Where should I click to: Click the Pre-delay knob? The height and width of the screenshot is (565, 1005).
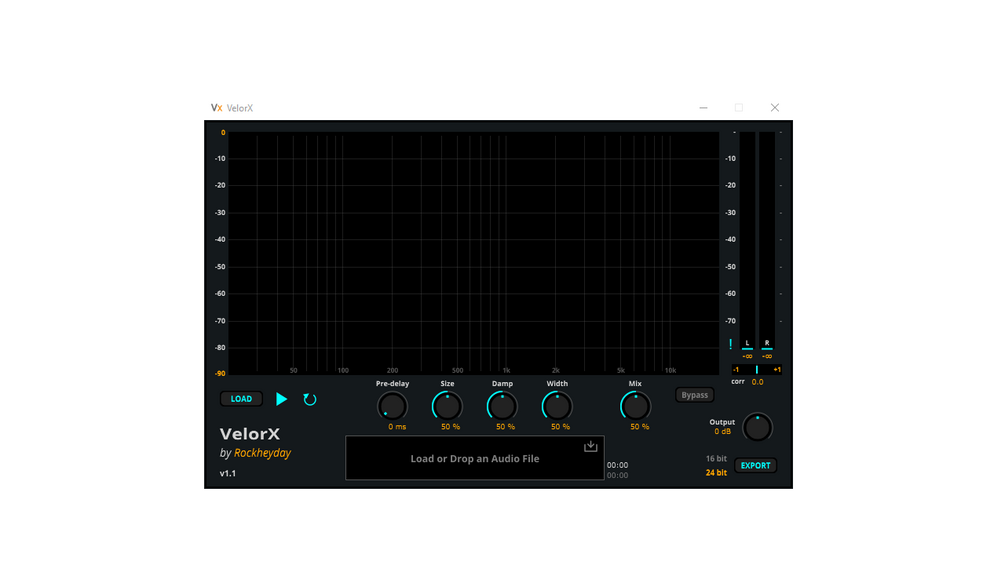[x=392, y=406]
